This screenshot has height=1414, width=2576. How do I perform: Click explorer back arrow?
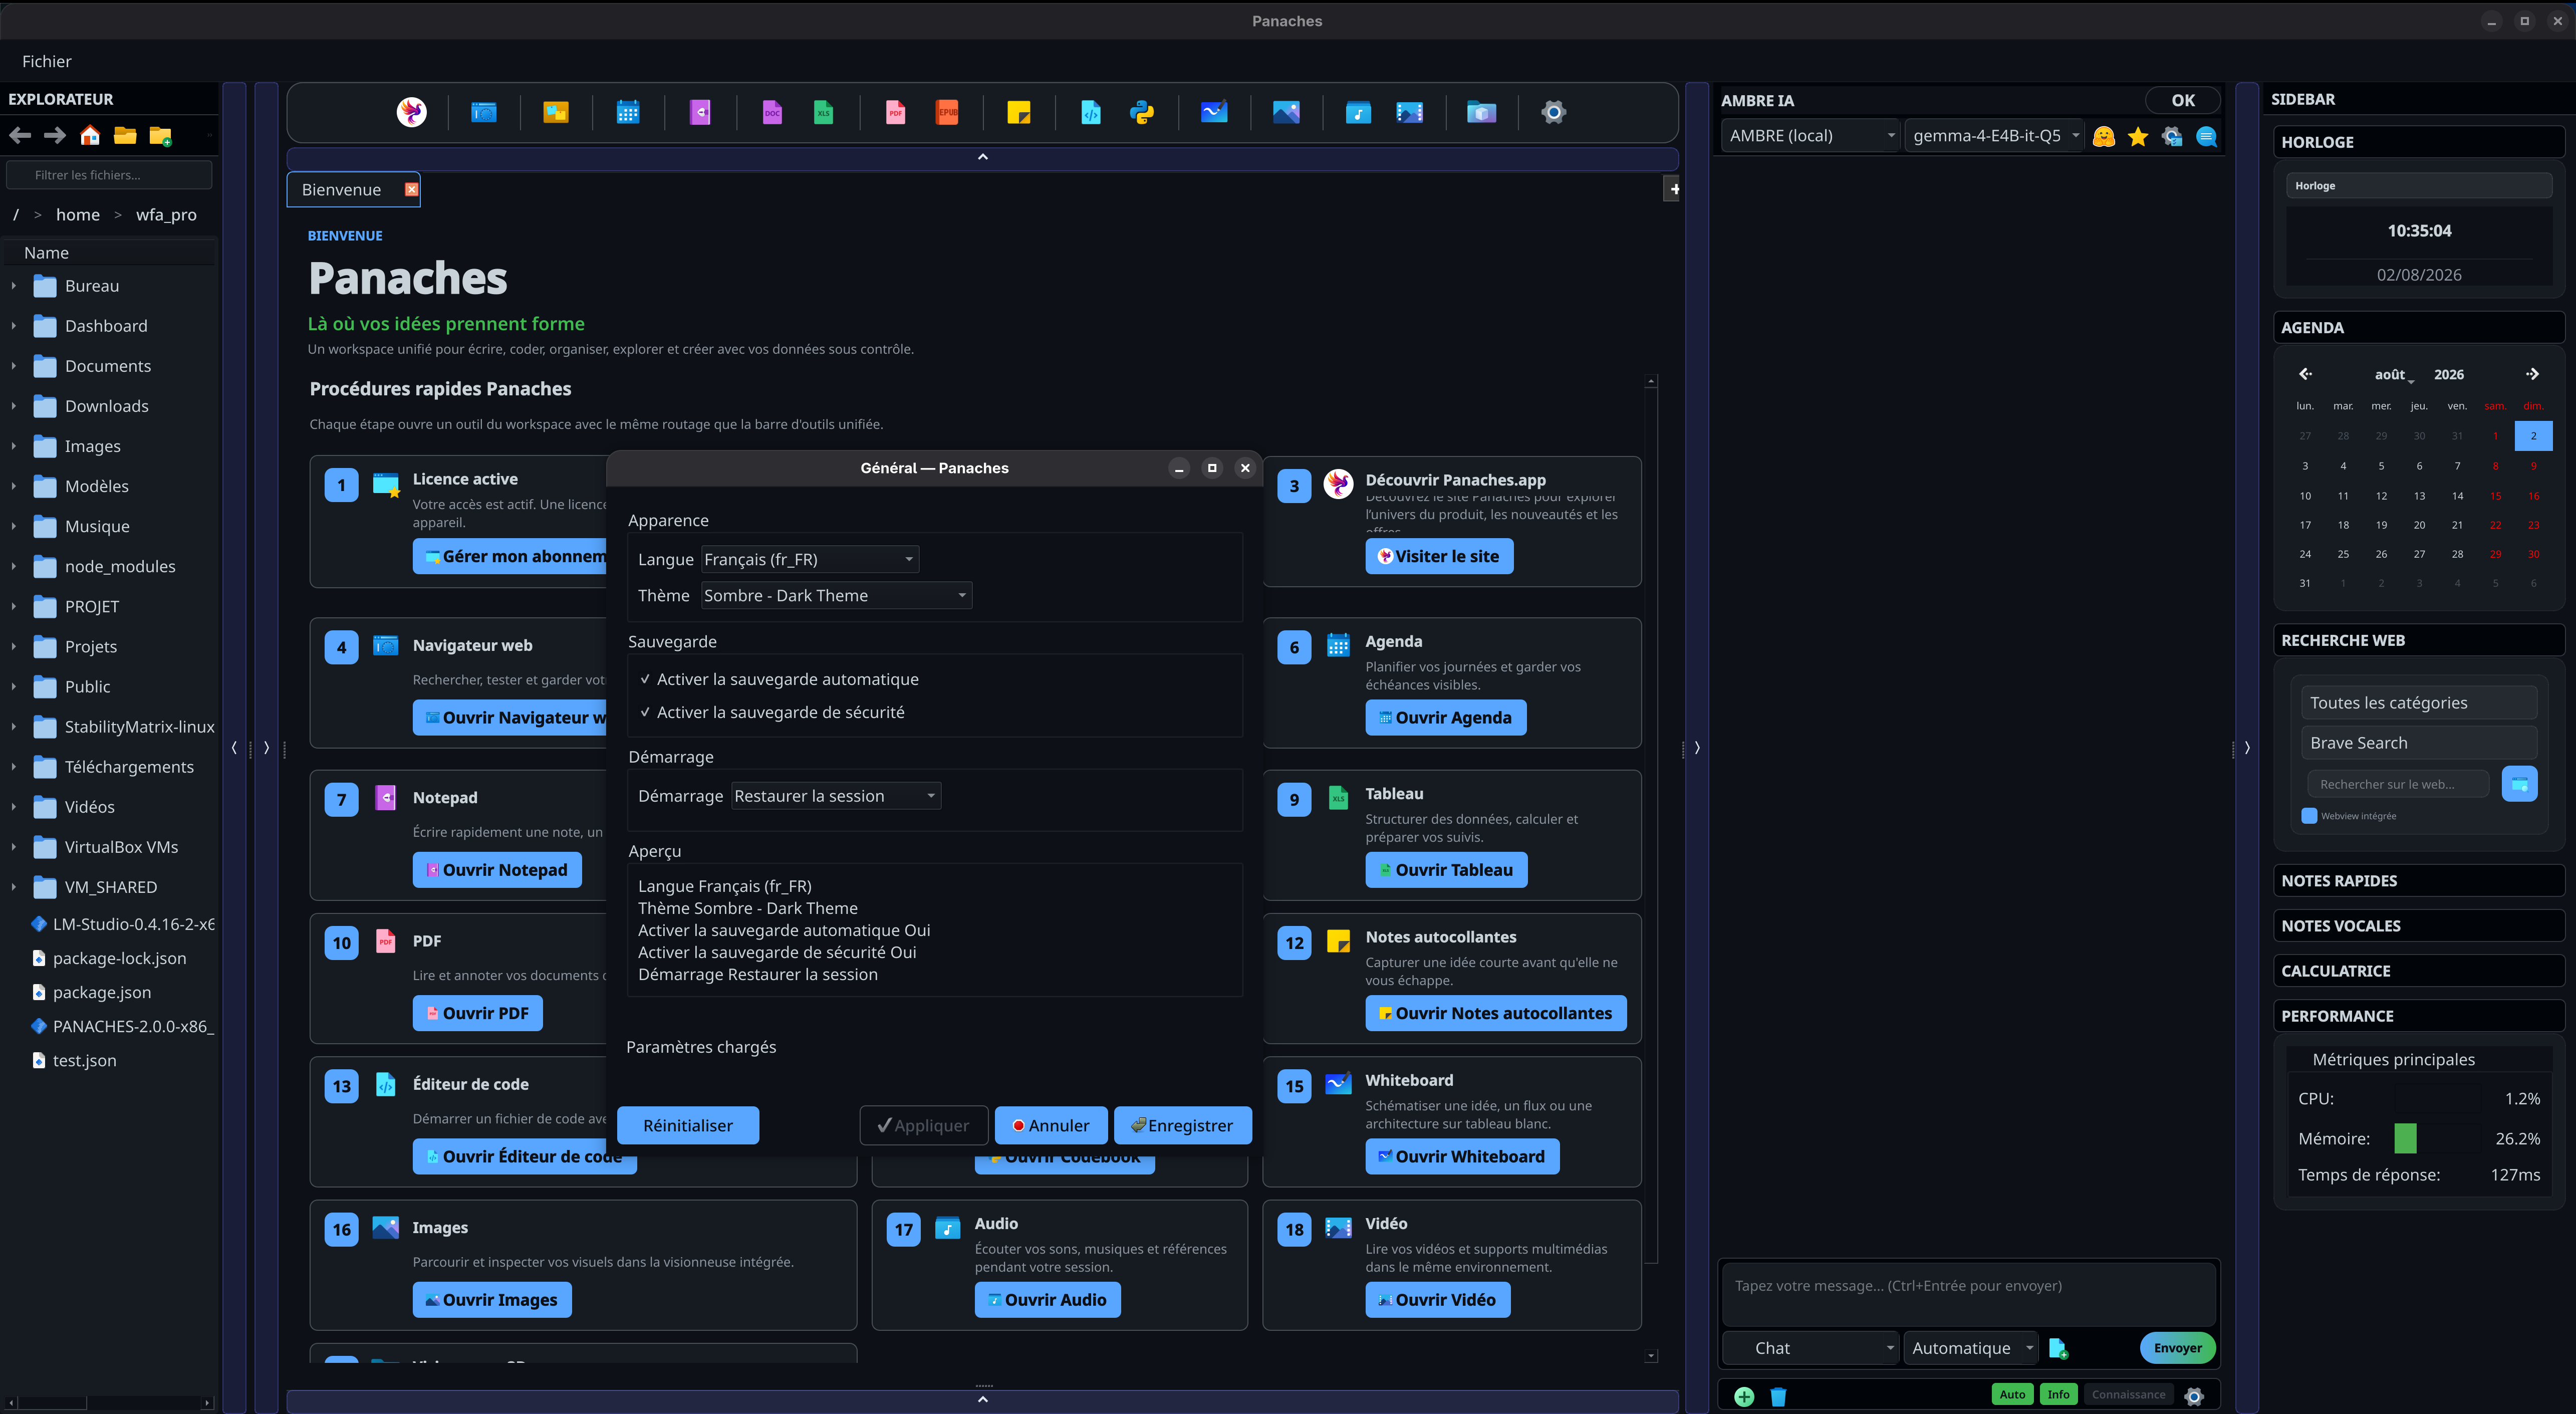click(x=20, y=135)
